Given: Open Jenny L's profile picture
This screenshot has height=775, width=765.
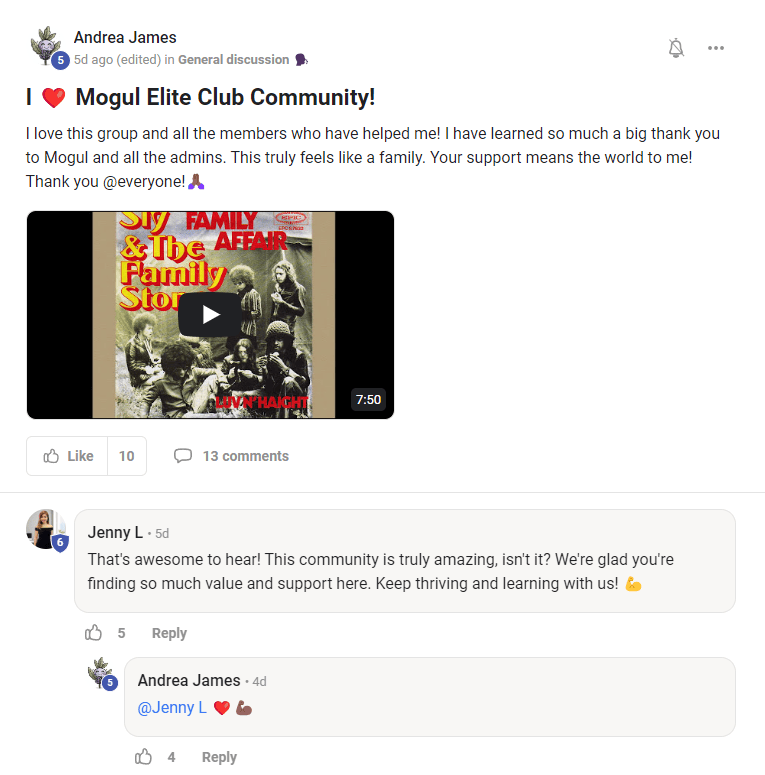Looking at the screenshot, I should [x=45, y=529].
